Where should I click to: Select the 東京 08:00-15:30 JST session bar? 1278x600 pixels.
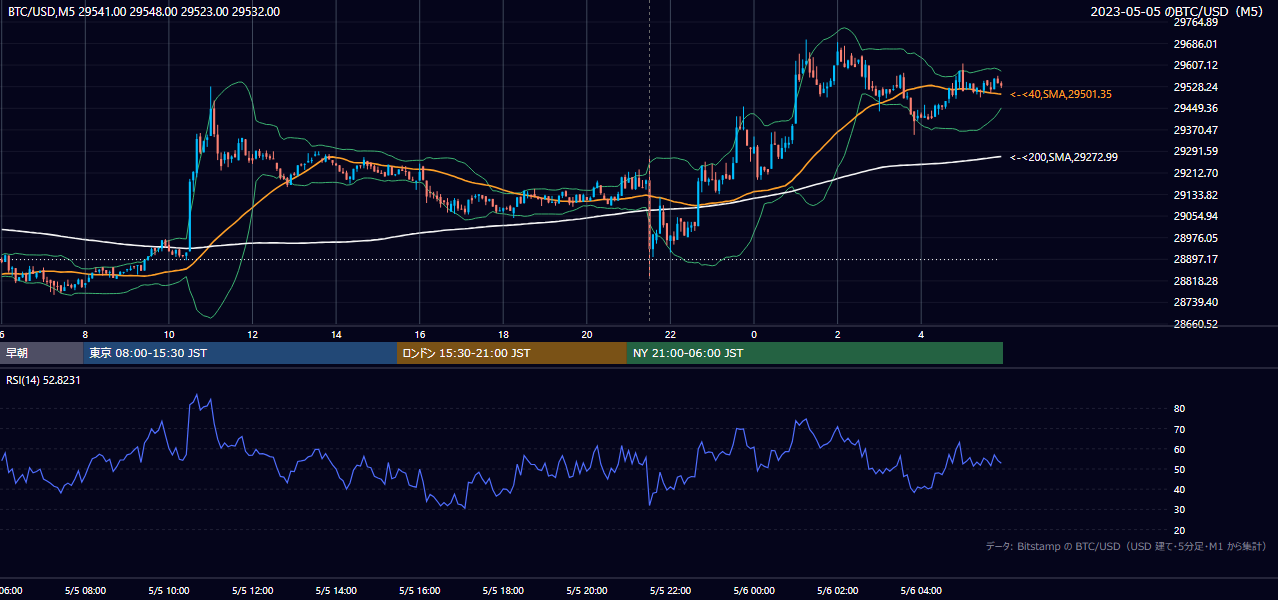[x=240, y=353]
